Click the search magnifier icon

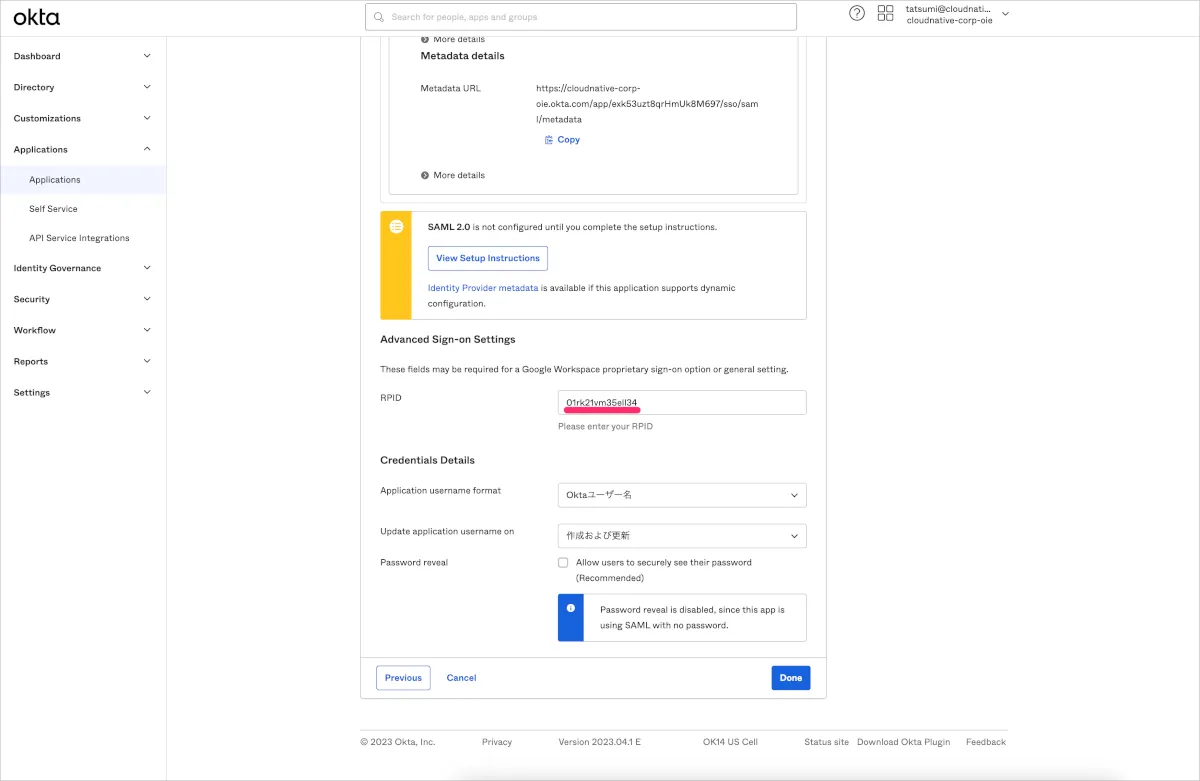coord(379,17)
